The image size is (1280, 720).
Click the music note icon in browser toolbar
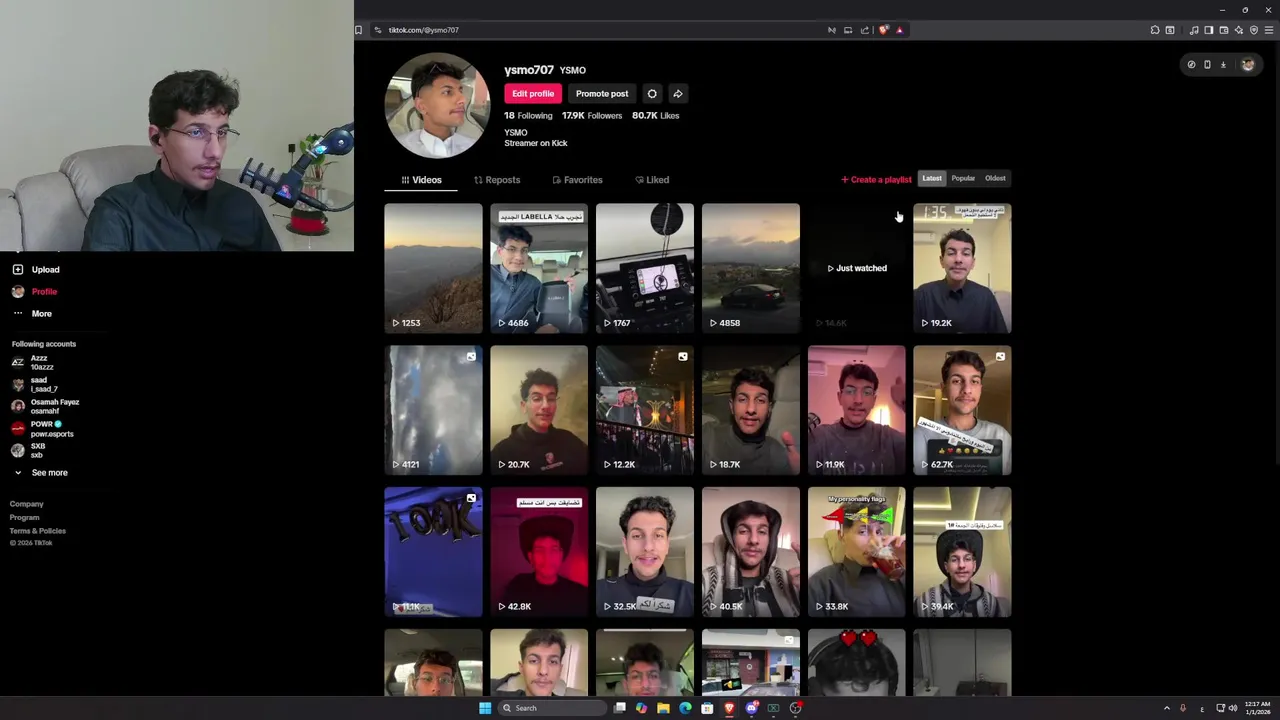[1194, 30]
